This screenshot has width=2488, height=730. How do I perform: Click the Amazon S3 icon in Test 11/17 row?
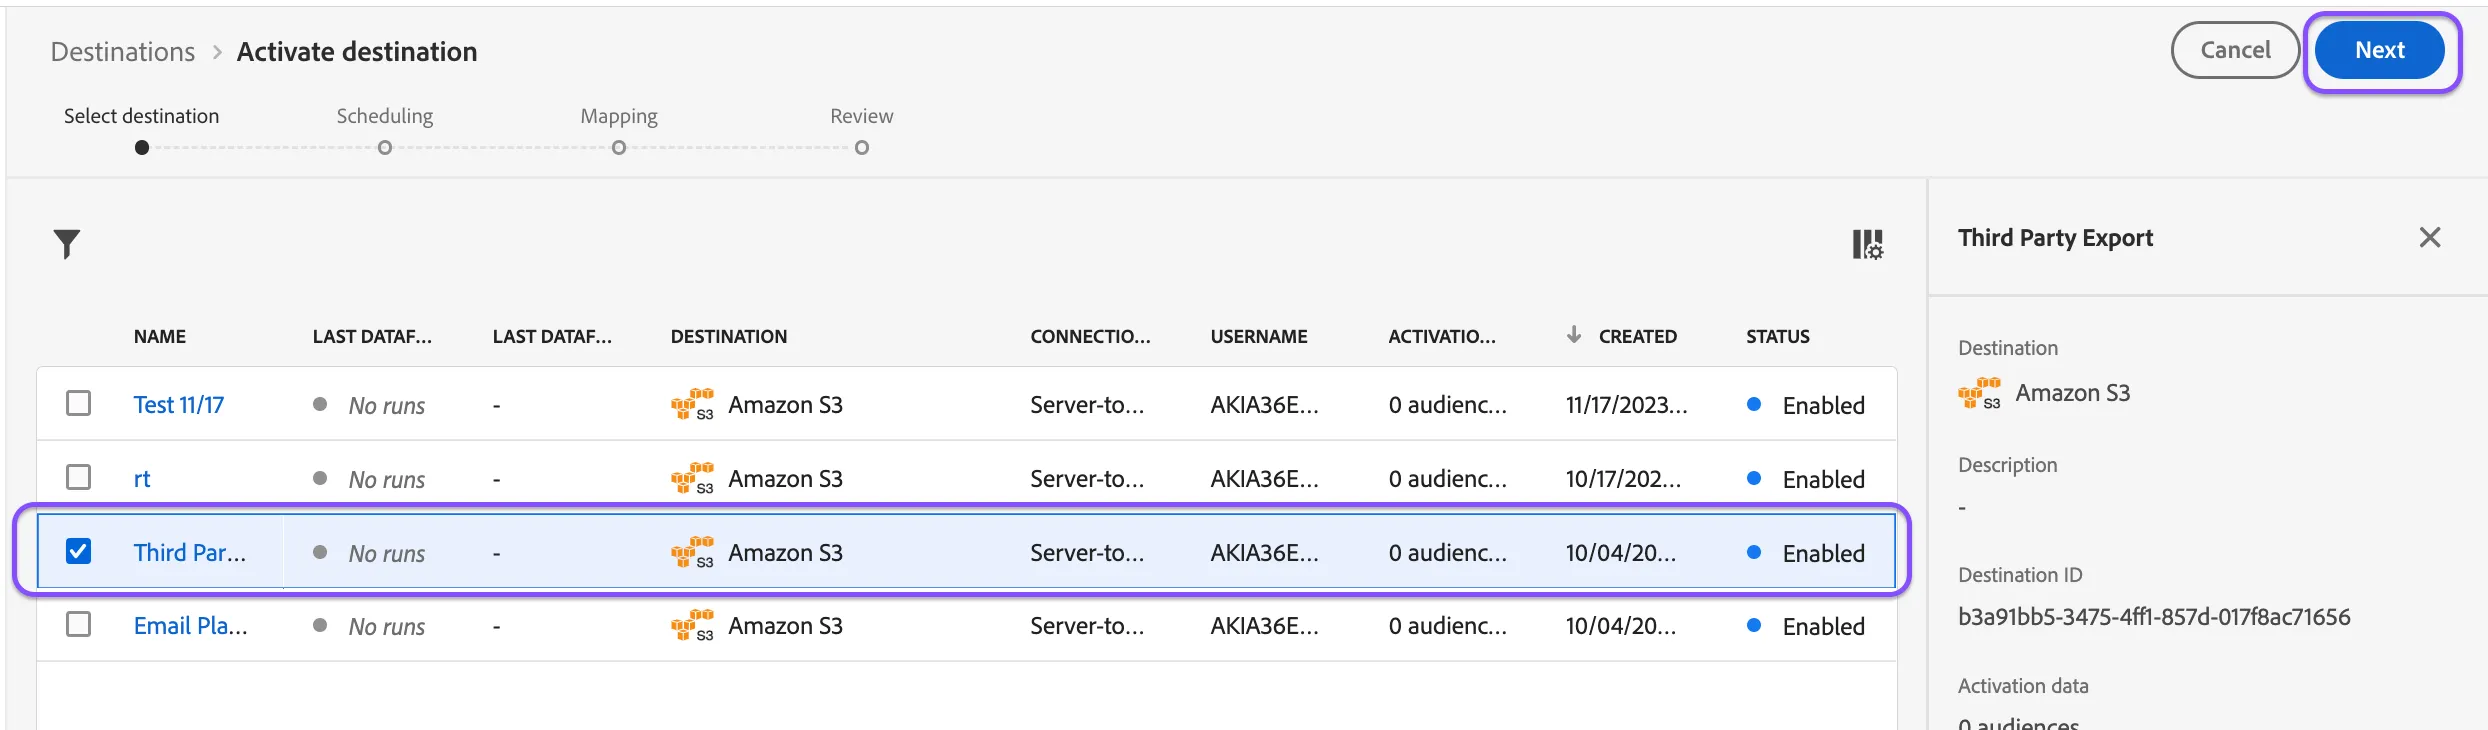[x=692, y=405]
